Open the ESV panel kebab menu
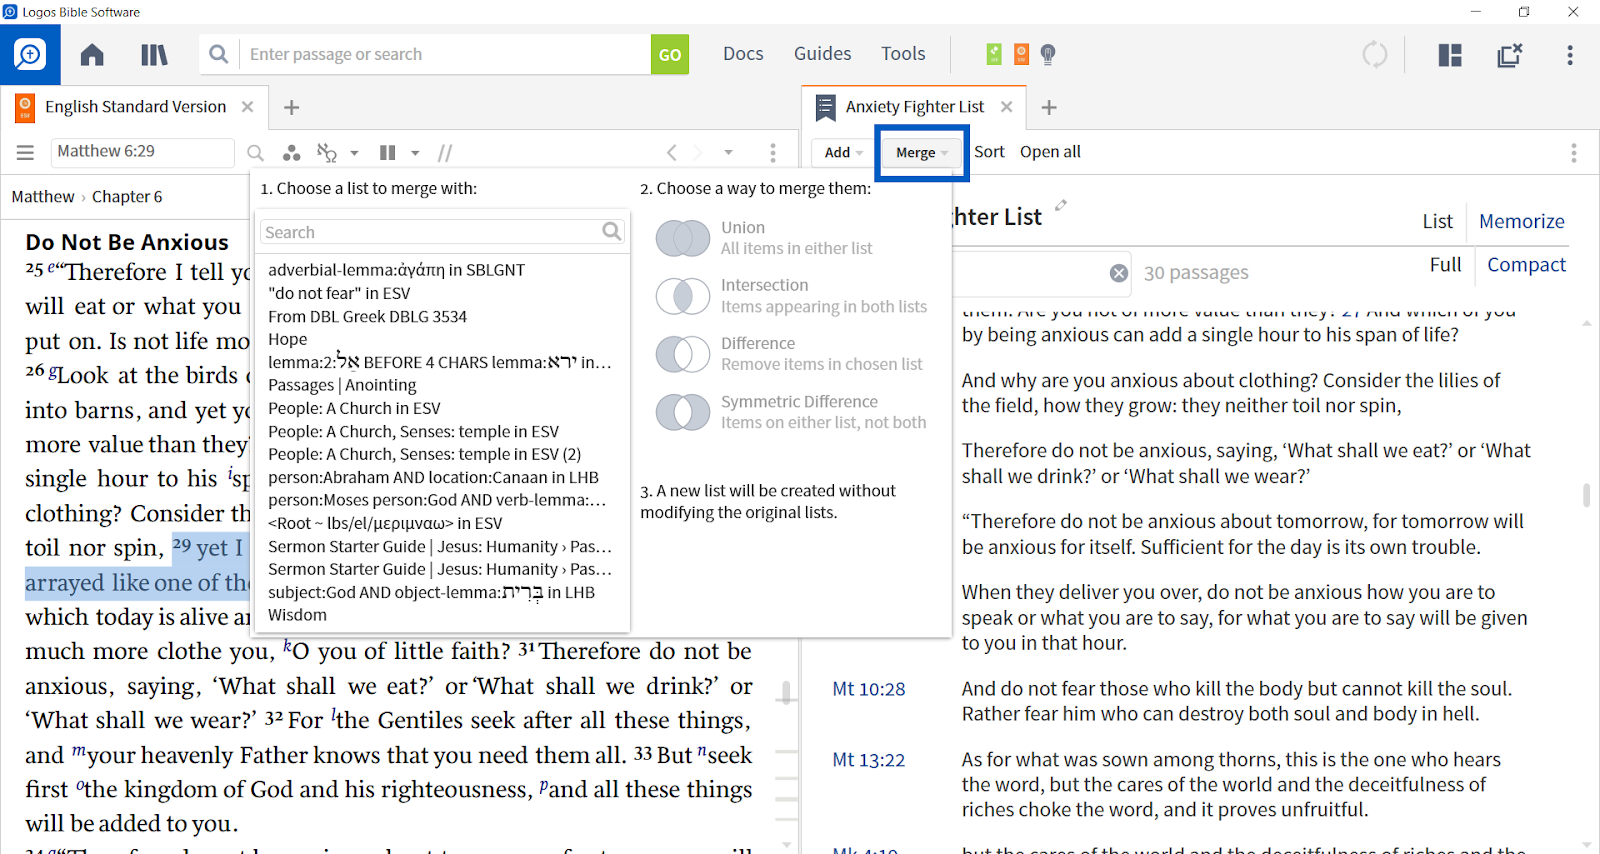Screen dimensions: 1600x854 pos(773,152)
